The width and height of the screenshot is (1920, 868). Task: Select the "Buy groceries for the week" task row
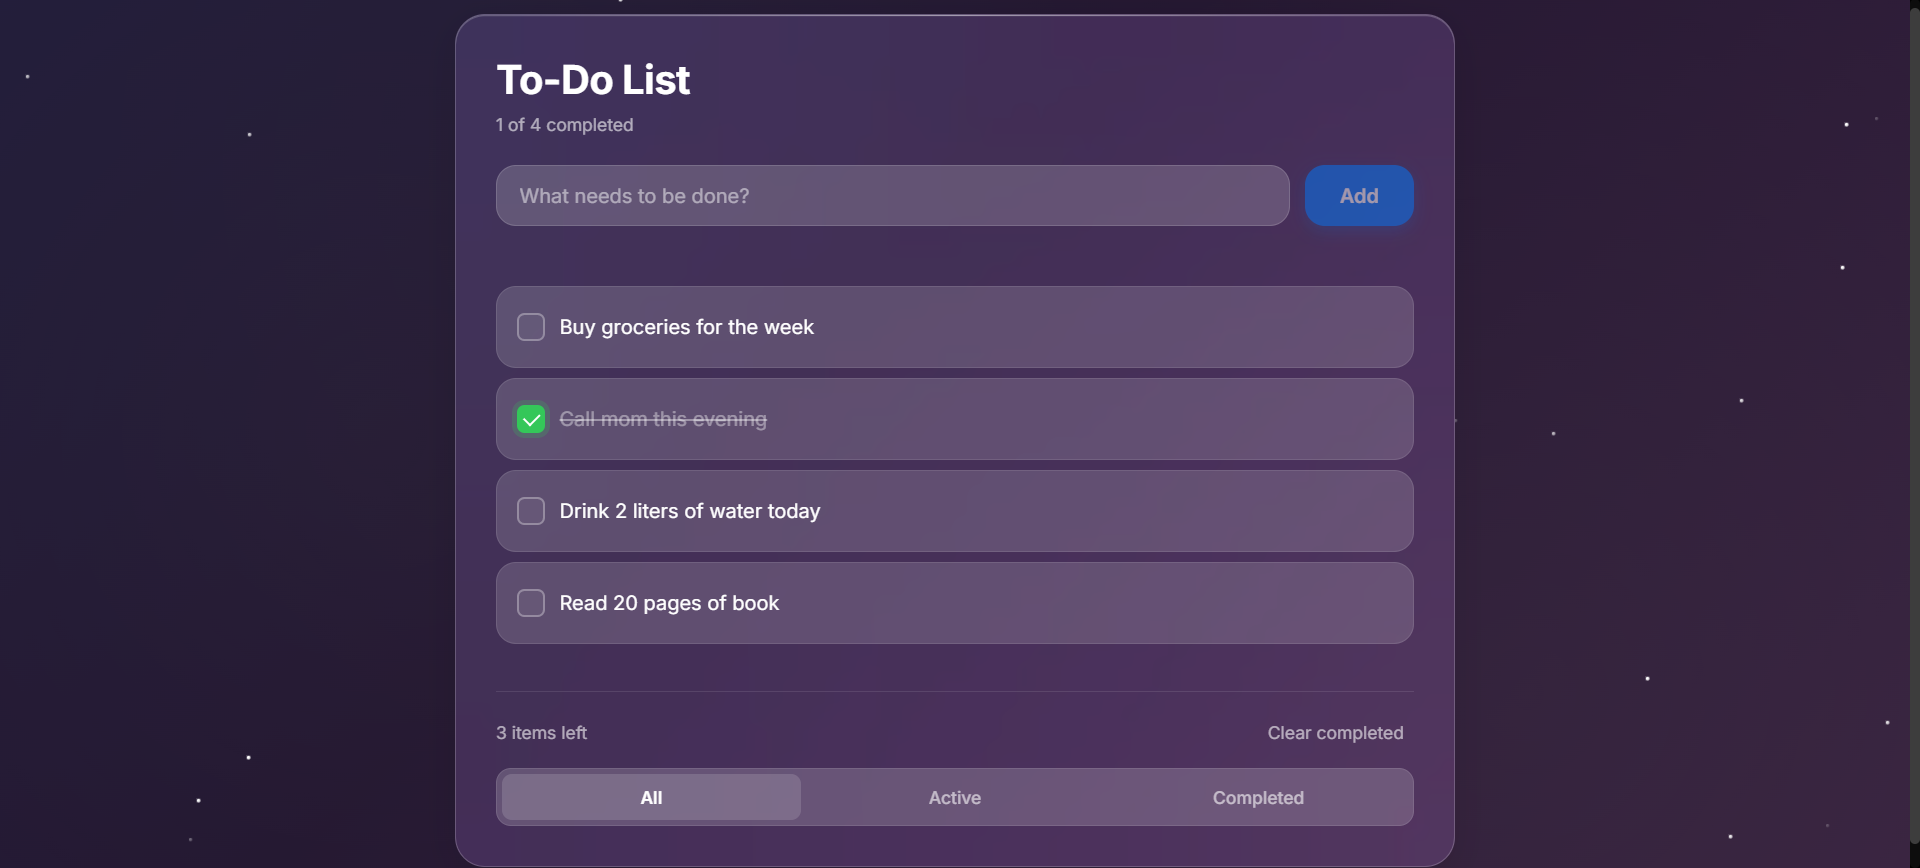[x=954, y=326]
